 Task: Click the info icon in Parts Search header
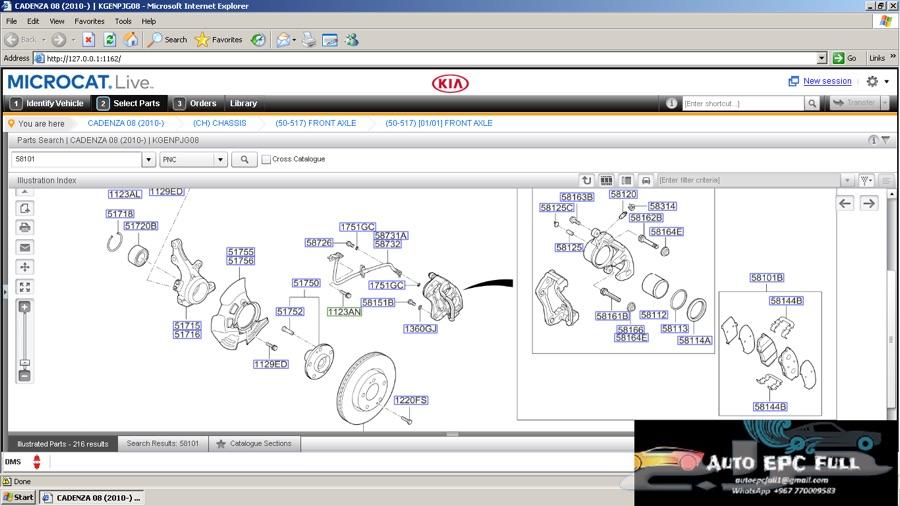872,140
